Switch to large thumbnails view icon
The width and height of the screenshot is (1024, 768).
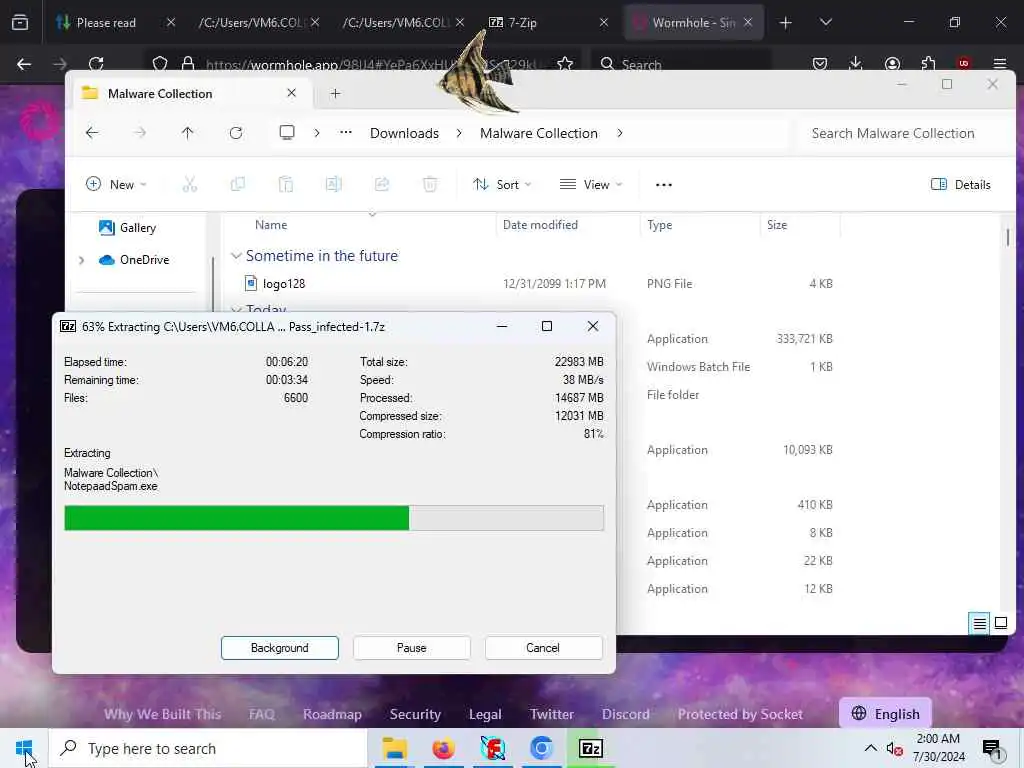tap(1000, 624)
